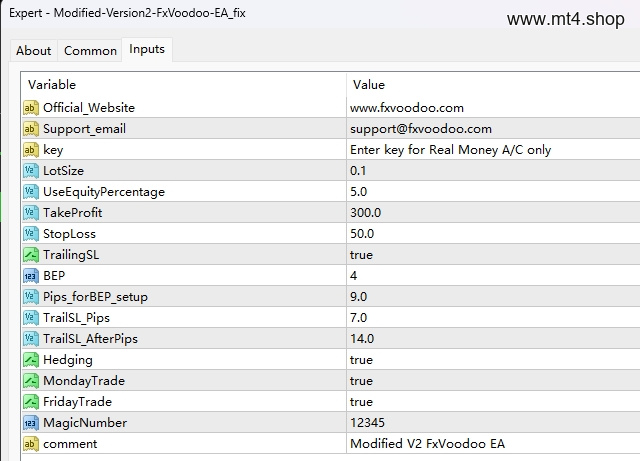Click the boolean icon beside FridayTrade
This screenshot has height=461, width=640.
coord(31,402)
